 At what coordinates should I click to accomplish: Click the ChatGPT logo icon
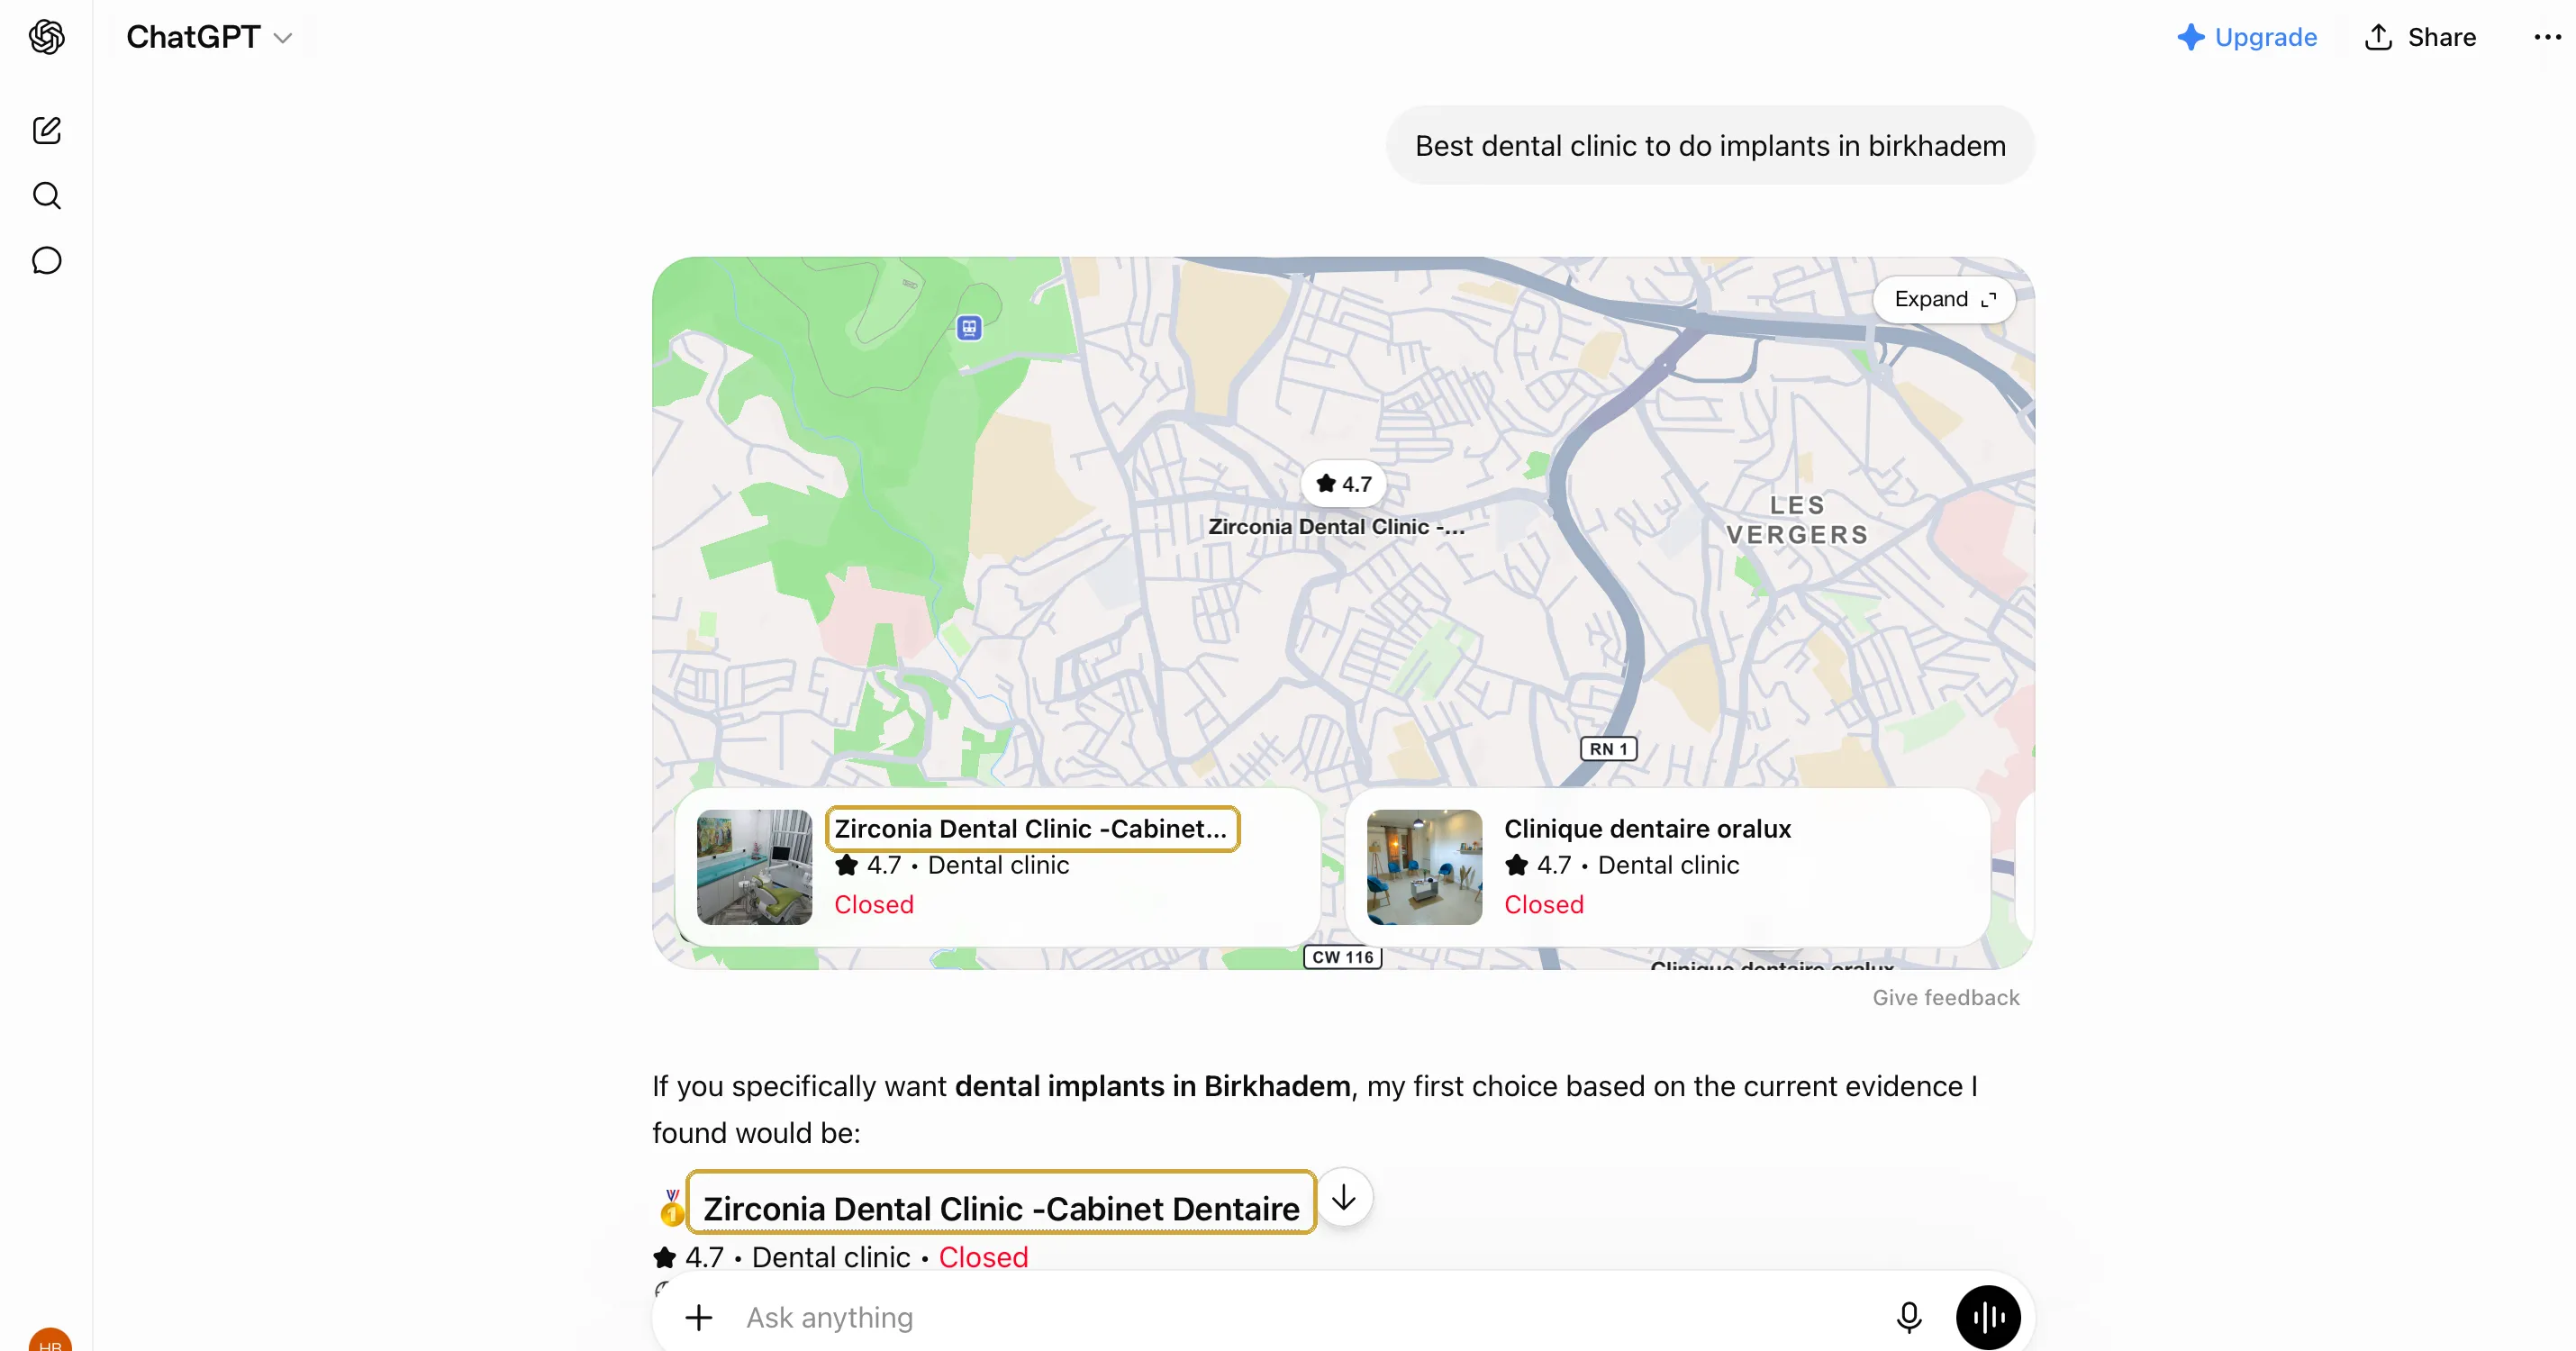click(x=46, y=37)
